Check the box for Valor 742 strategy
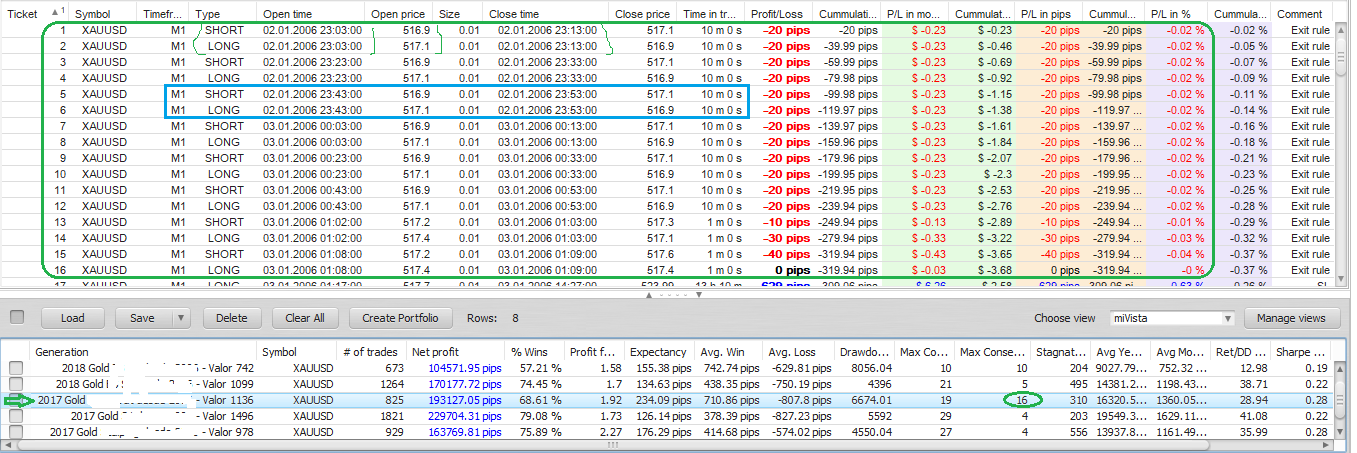Viewport: 1357px width, 453px height. (x=16, y=368)
